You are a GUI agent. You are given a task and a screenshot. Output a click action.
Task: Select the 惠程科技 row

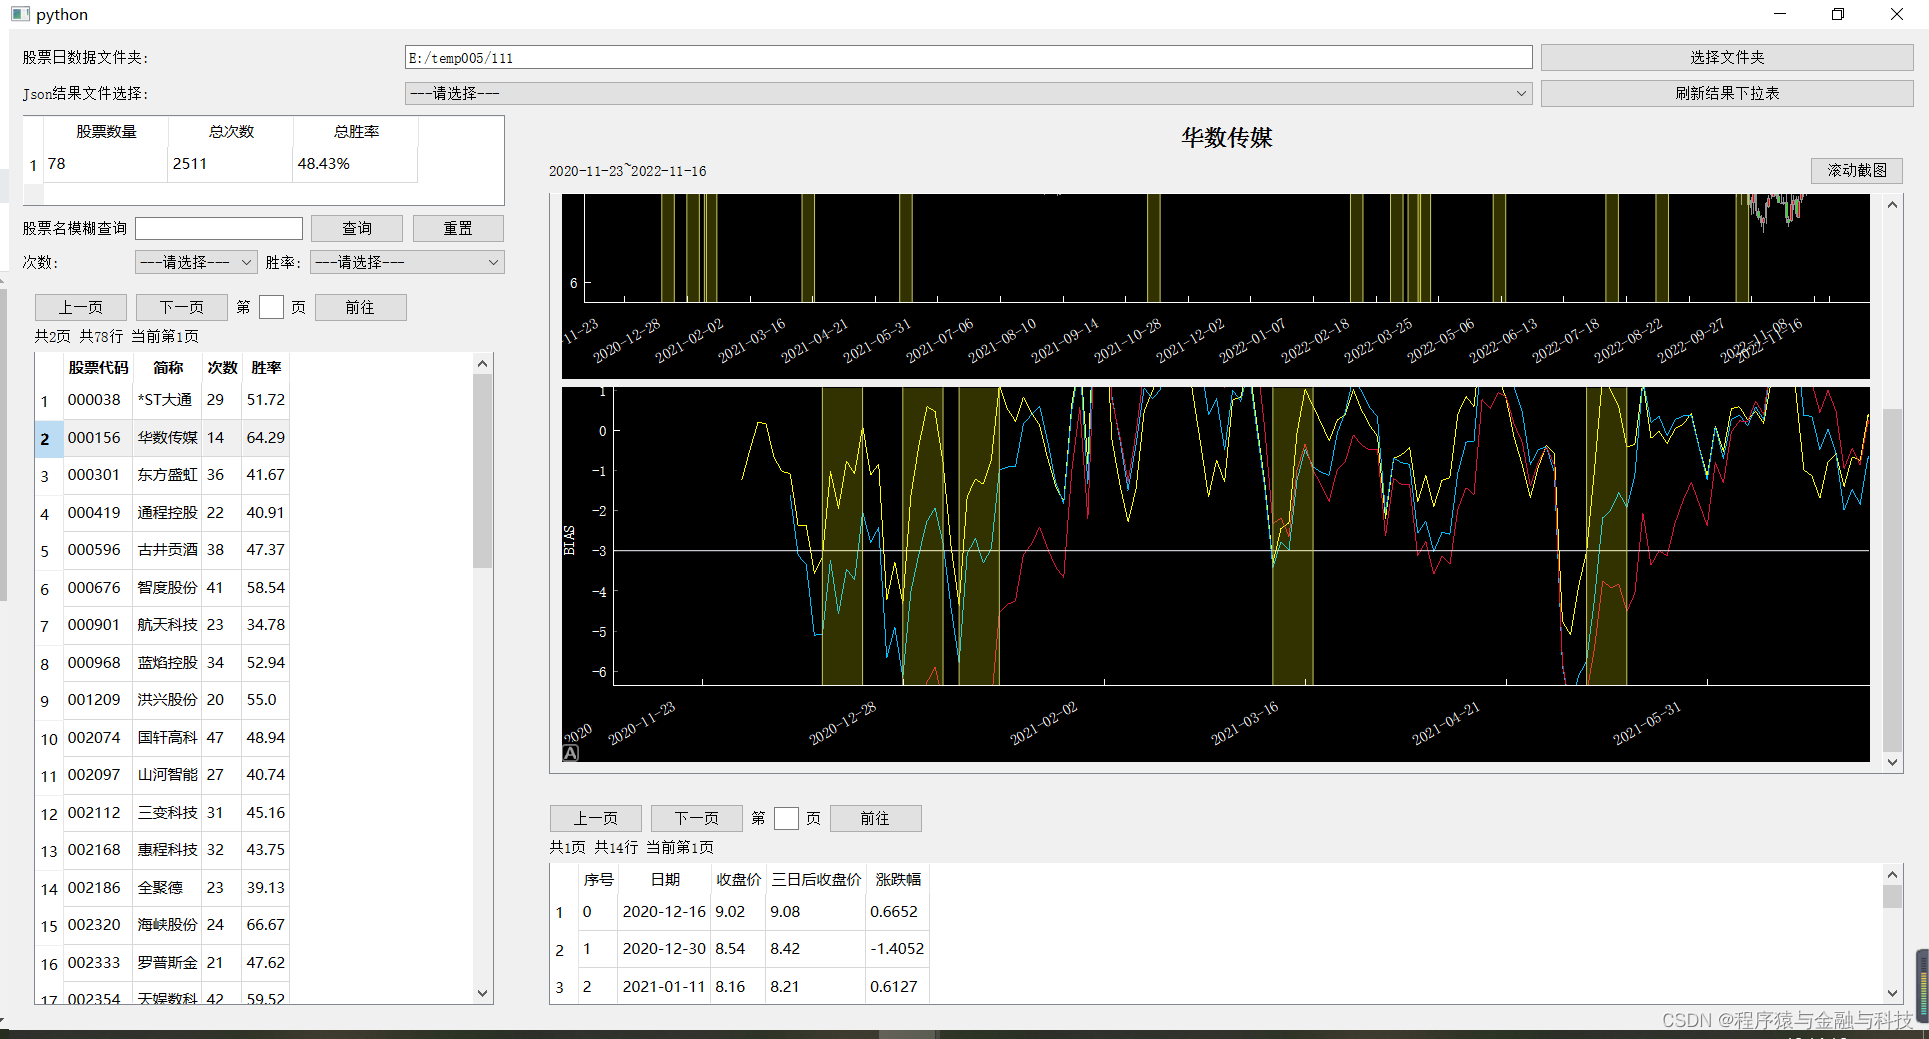coord(163,850)
